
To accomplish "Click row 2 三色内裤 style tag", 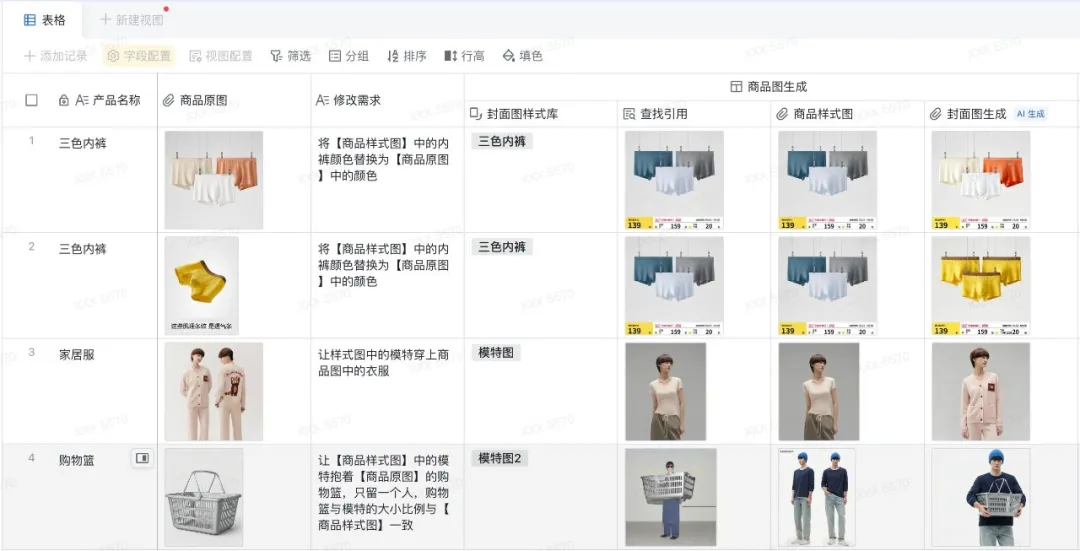I will click(x=502, y=247).
